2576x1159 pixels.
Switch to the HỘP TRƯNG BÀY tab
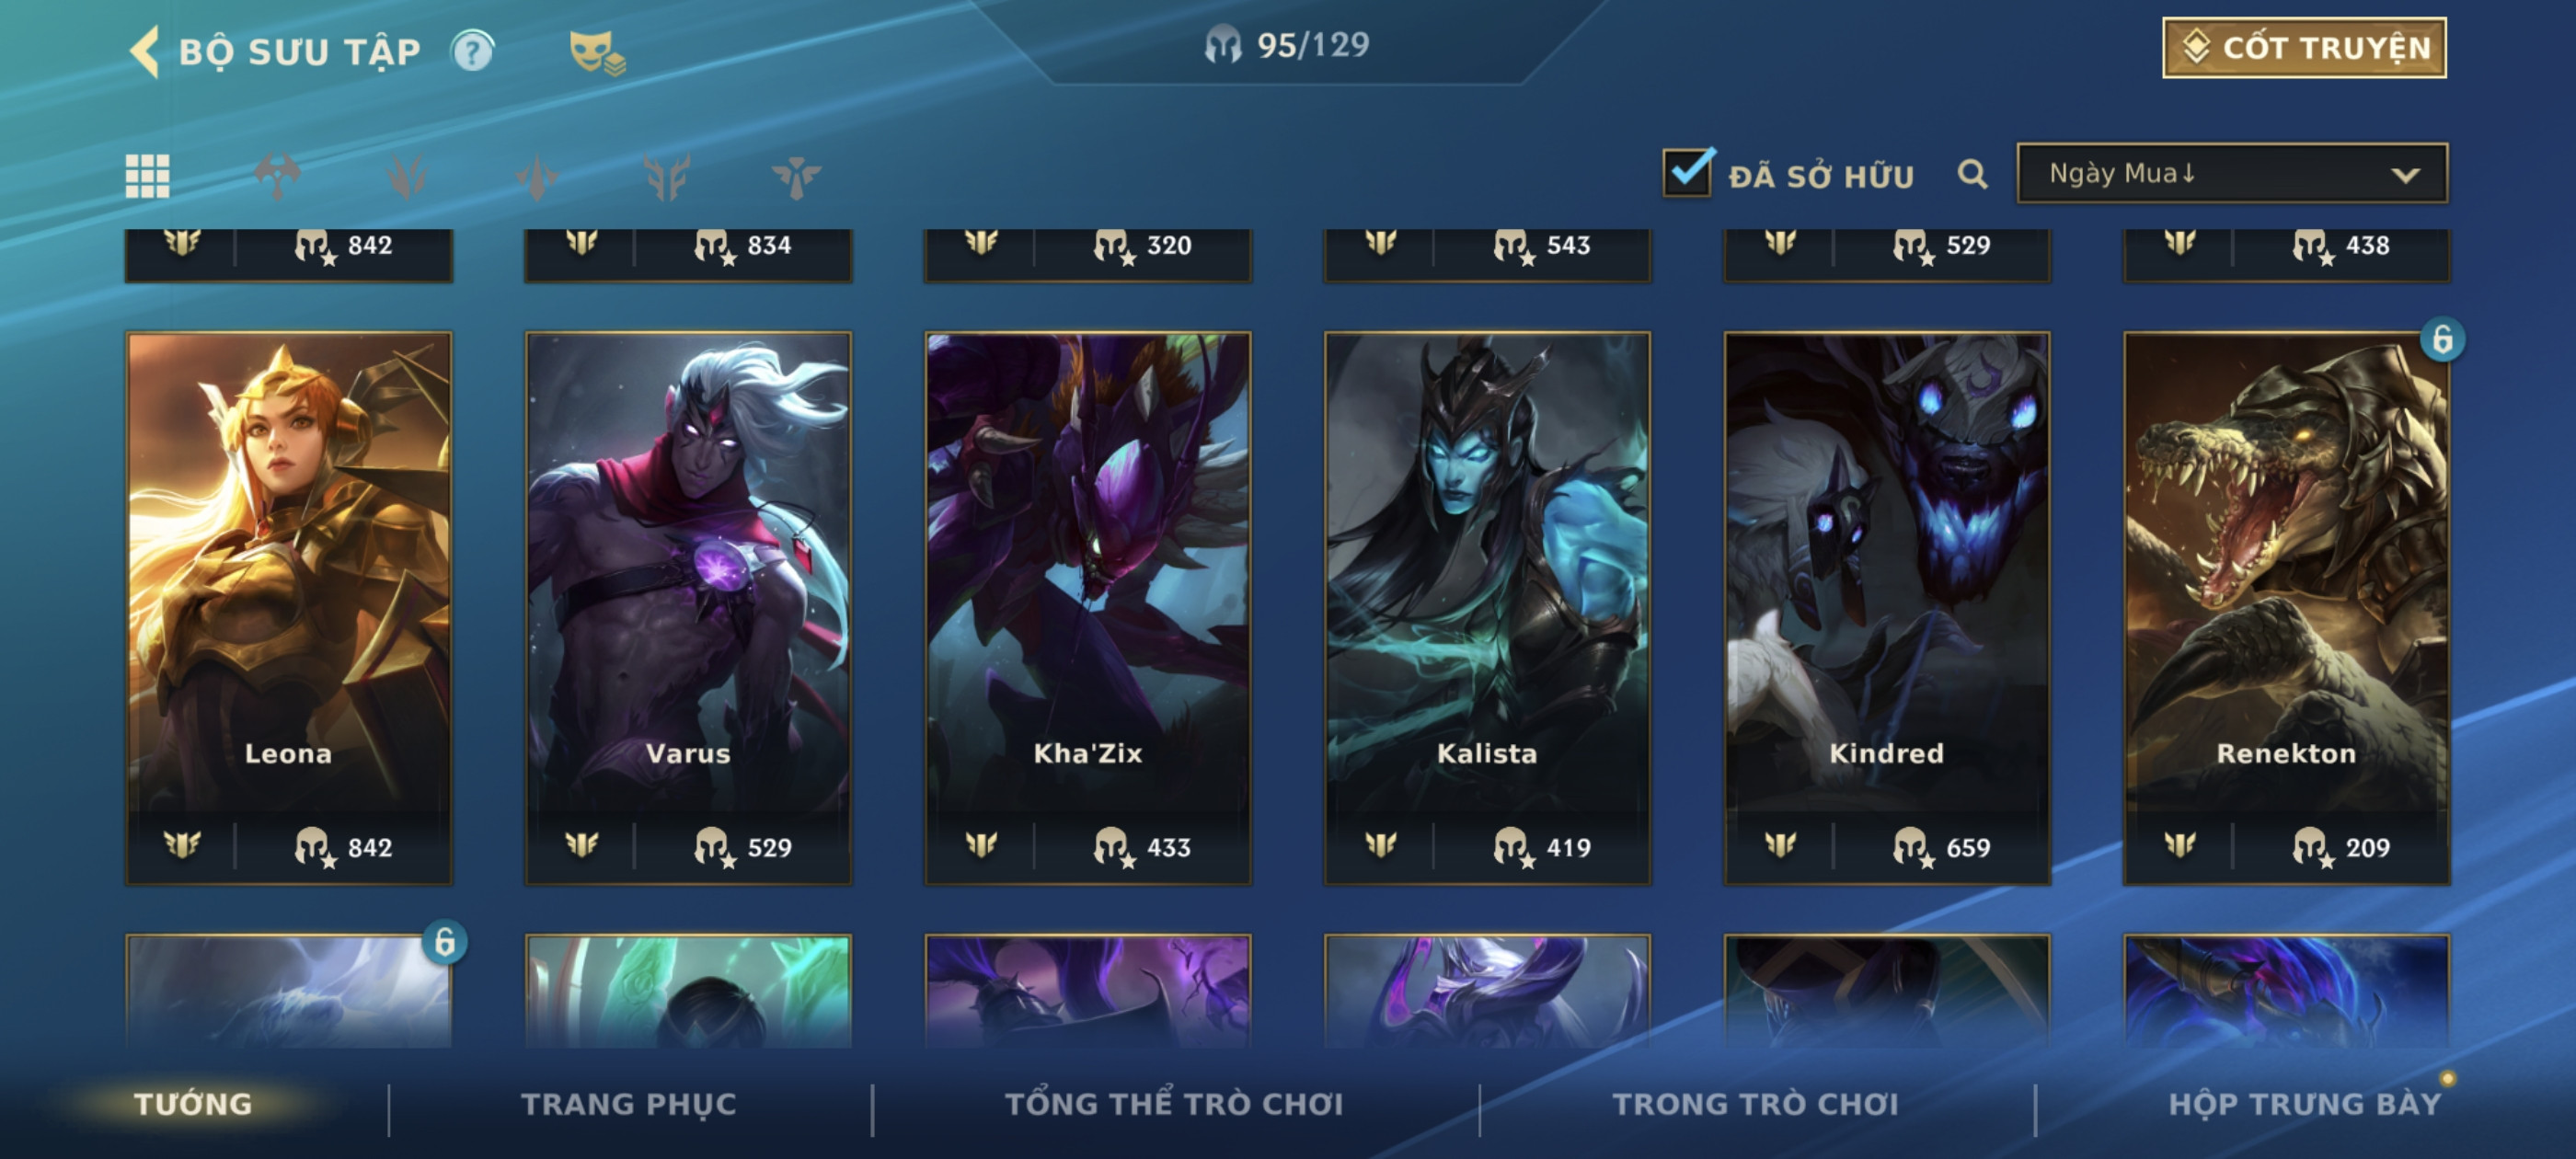[x=2304, y=1104]
